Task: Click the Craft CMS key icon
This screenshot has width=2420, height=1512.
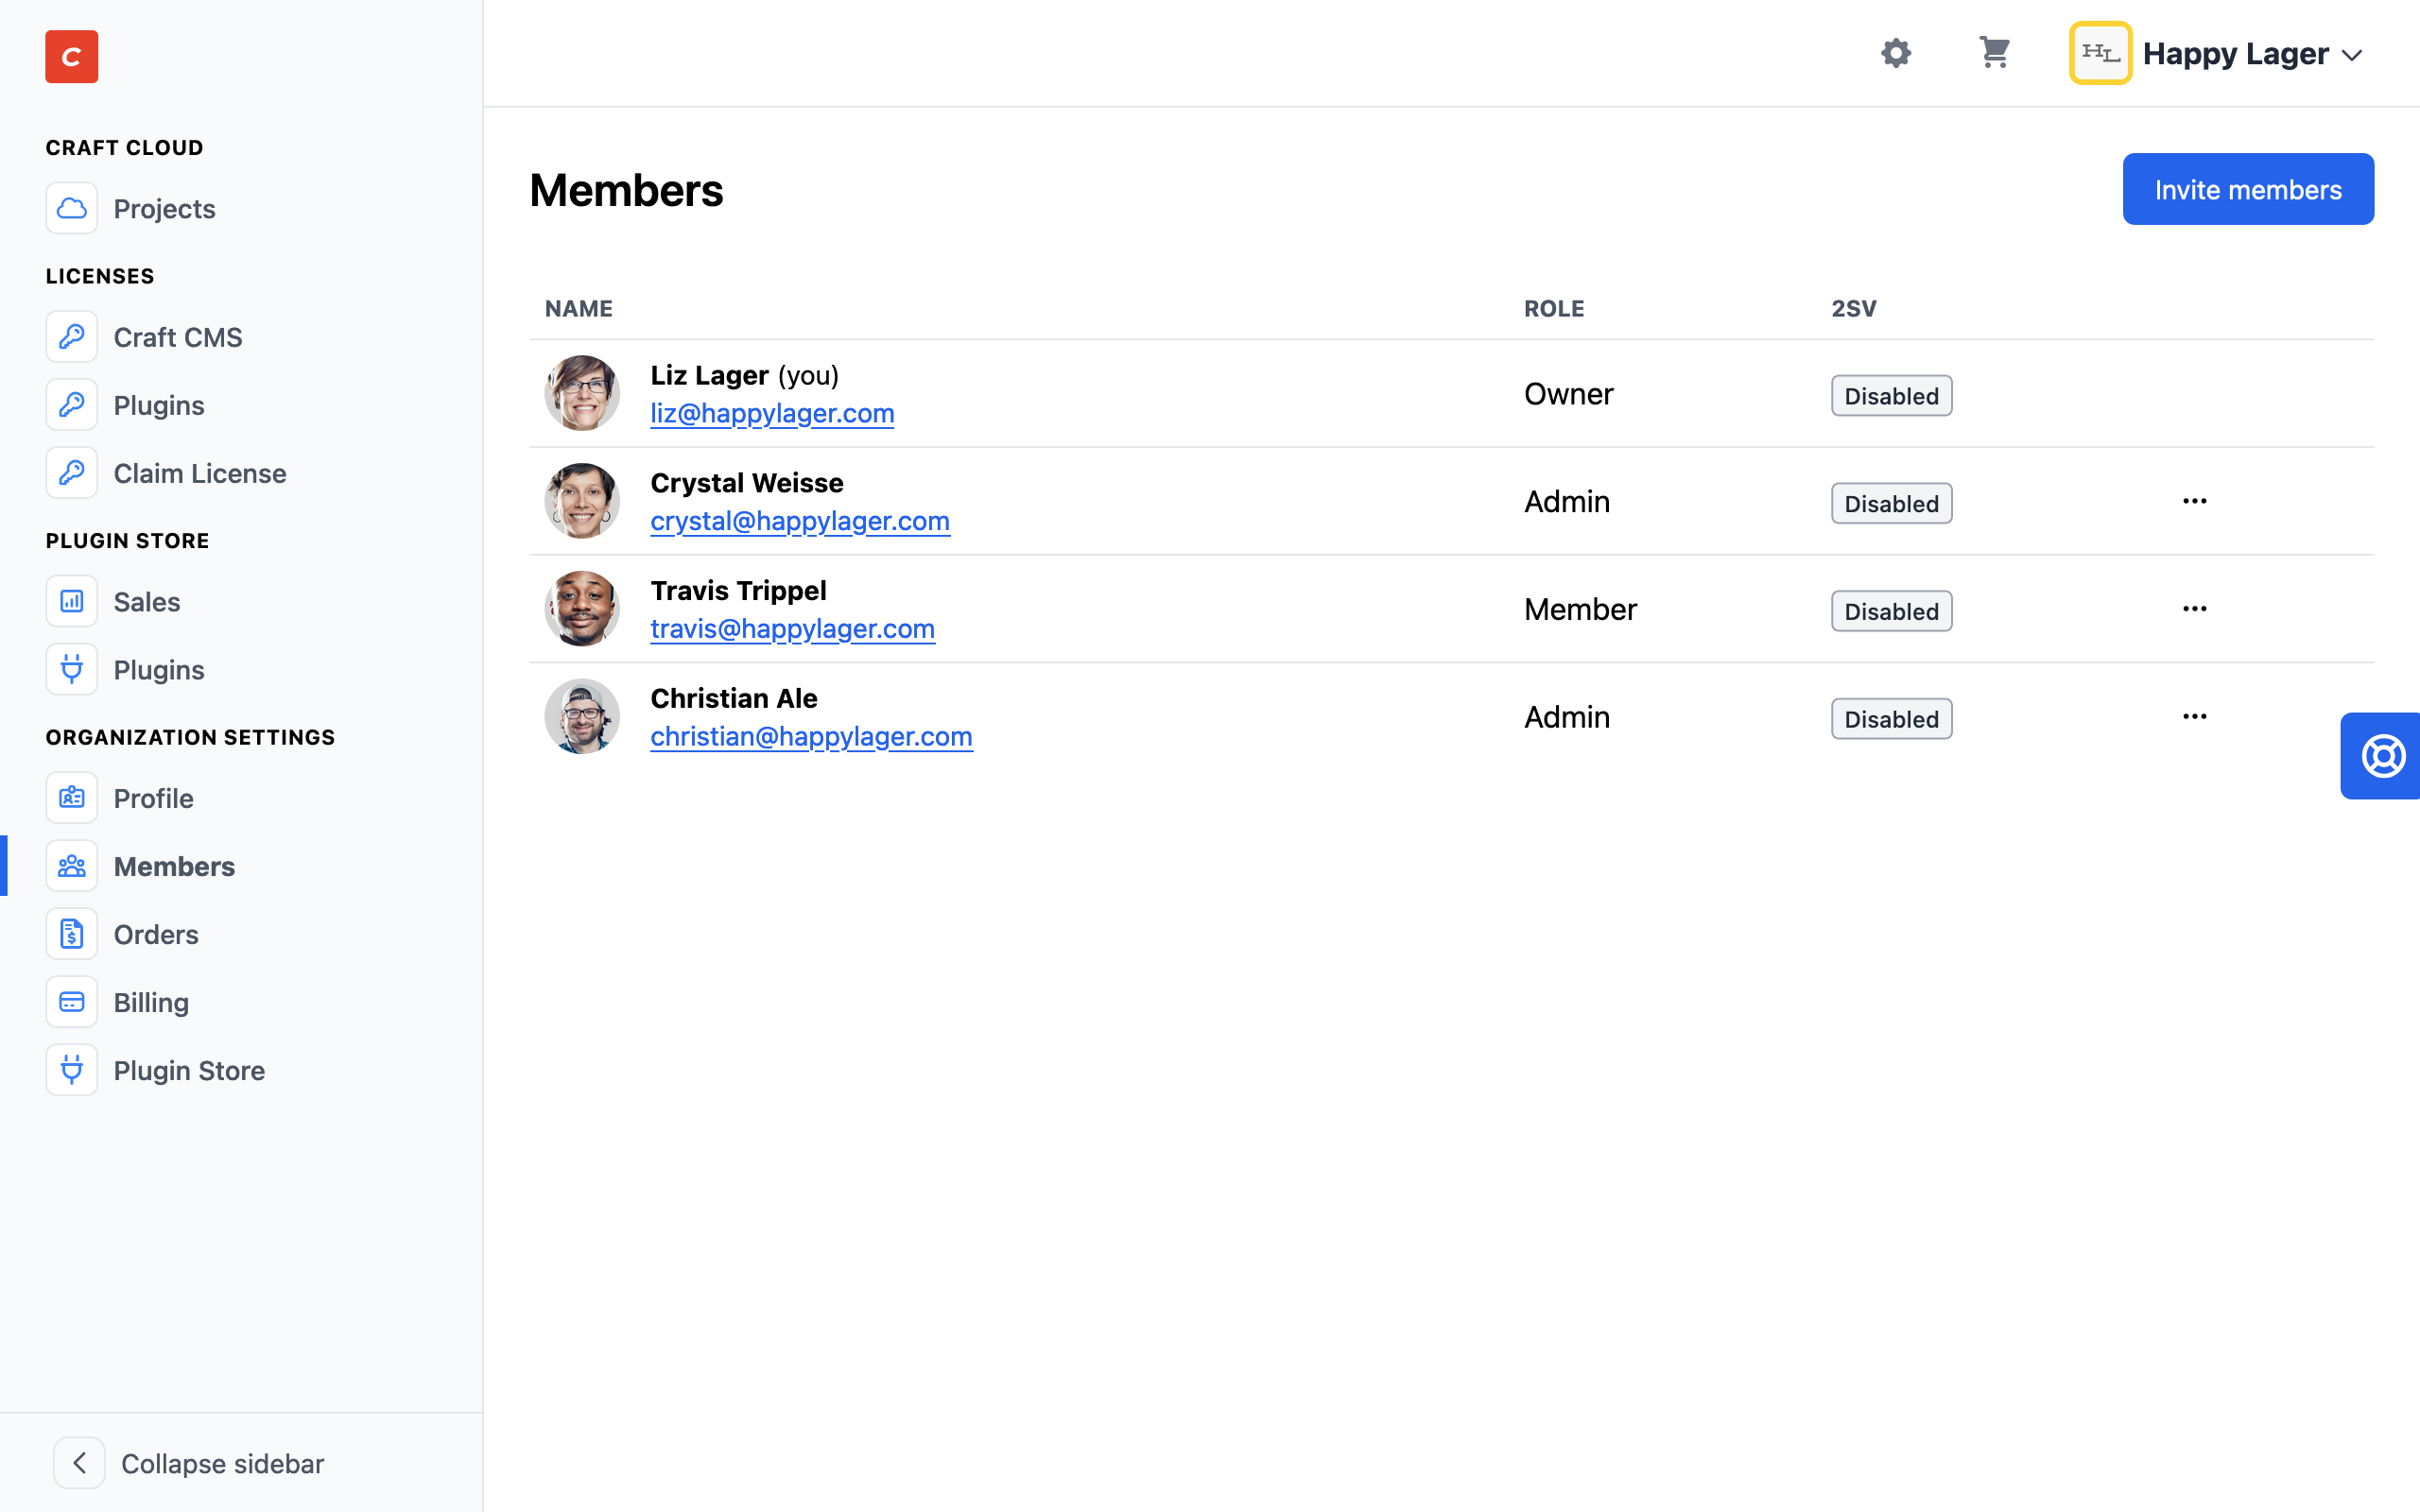Action: pyautogui.click(x=72, y=337)
